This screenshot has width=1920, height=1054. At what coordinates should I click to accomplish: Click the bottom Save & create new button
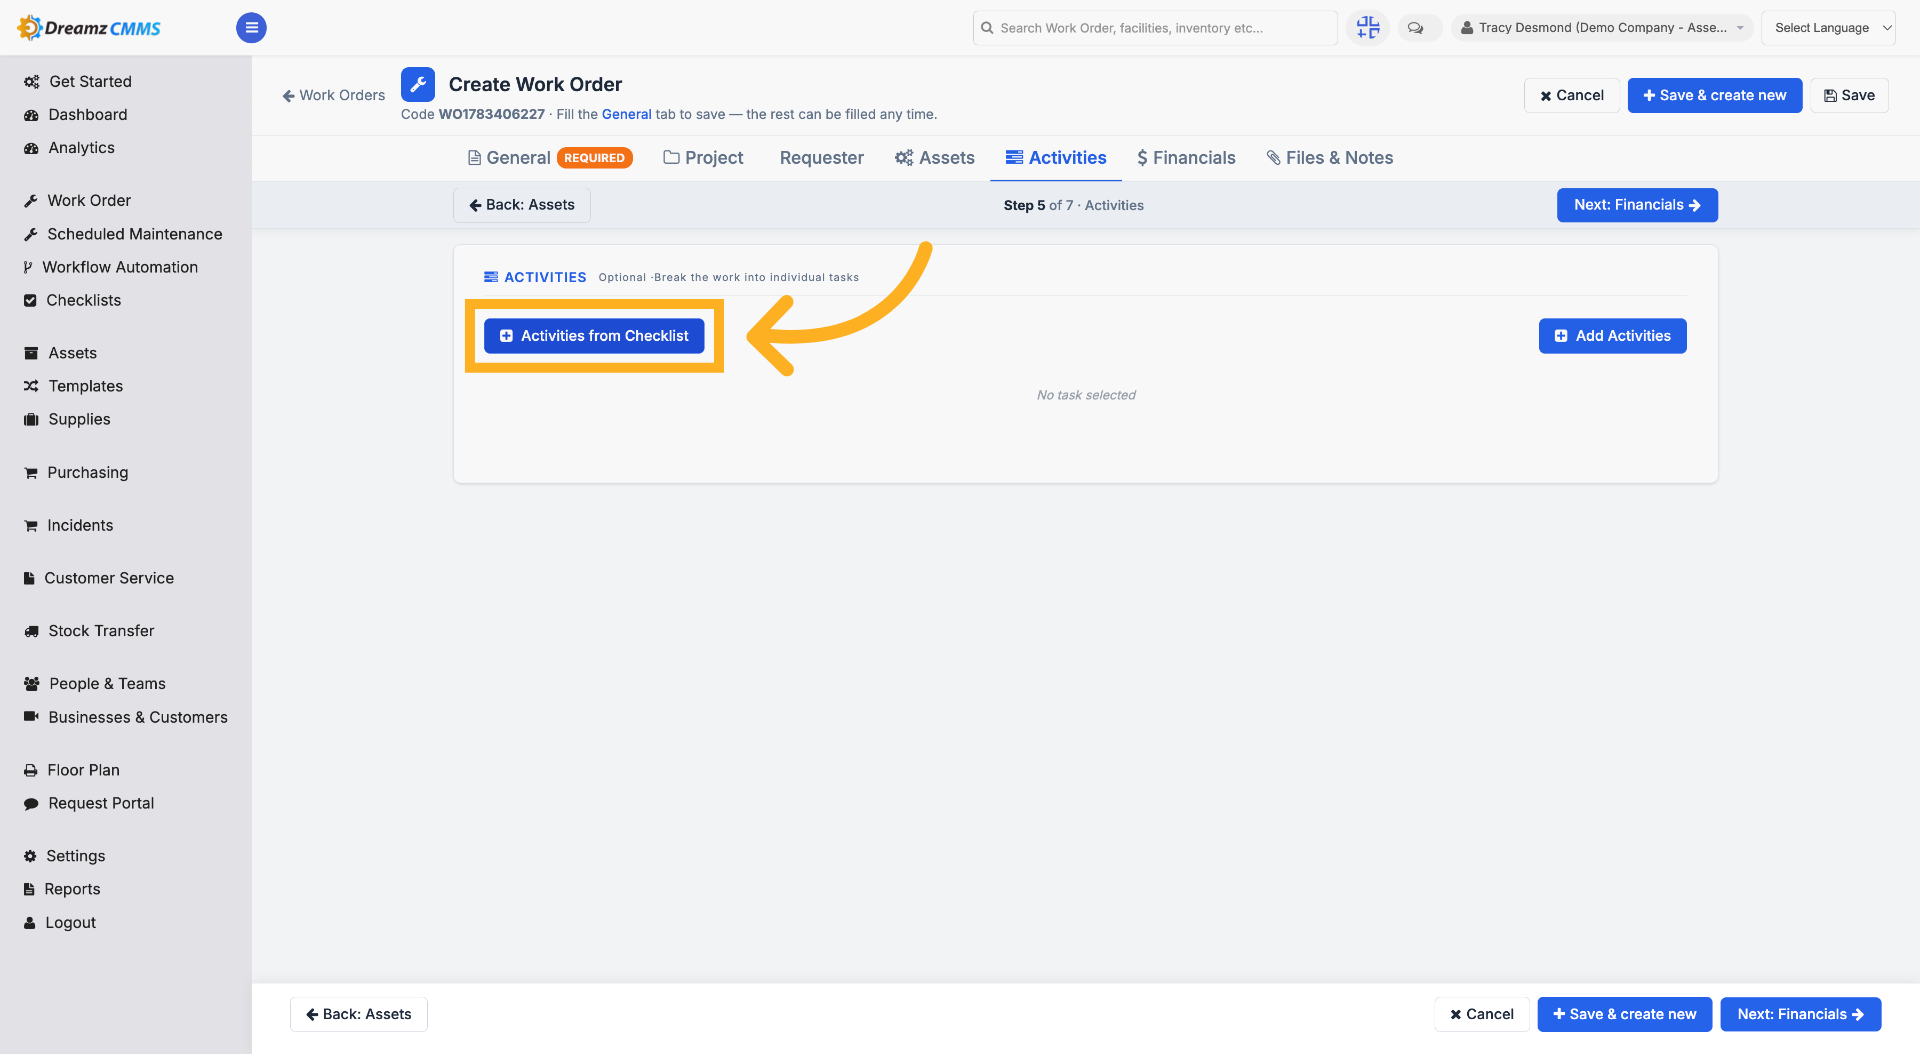point(1624,1014)
